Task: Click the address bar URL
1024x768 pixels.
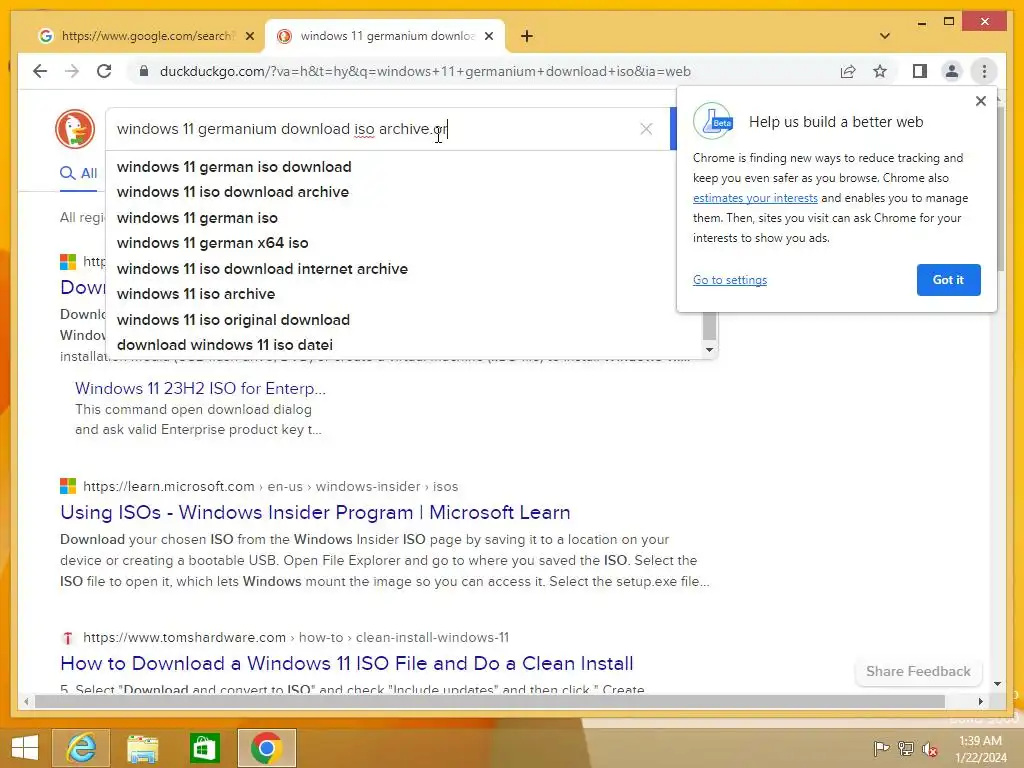Action: pyautogui.click(x=425, y=71)
